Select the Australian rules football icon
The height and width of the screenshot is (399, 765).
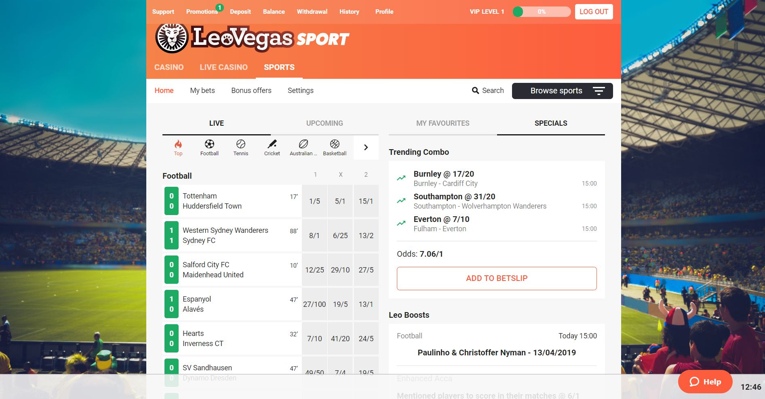303,147
